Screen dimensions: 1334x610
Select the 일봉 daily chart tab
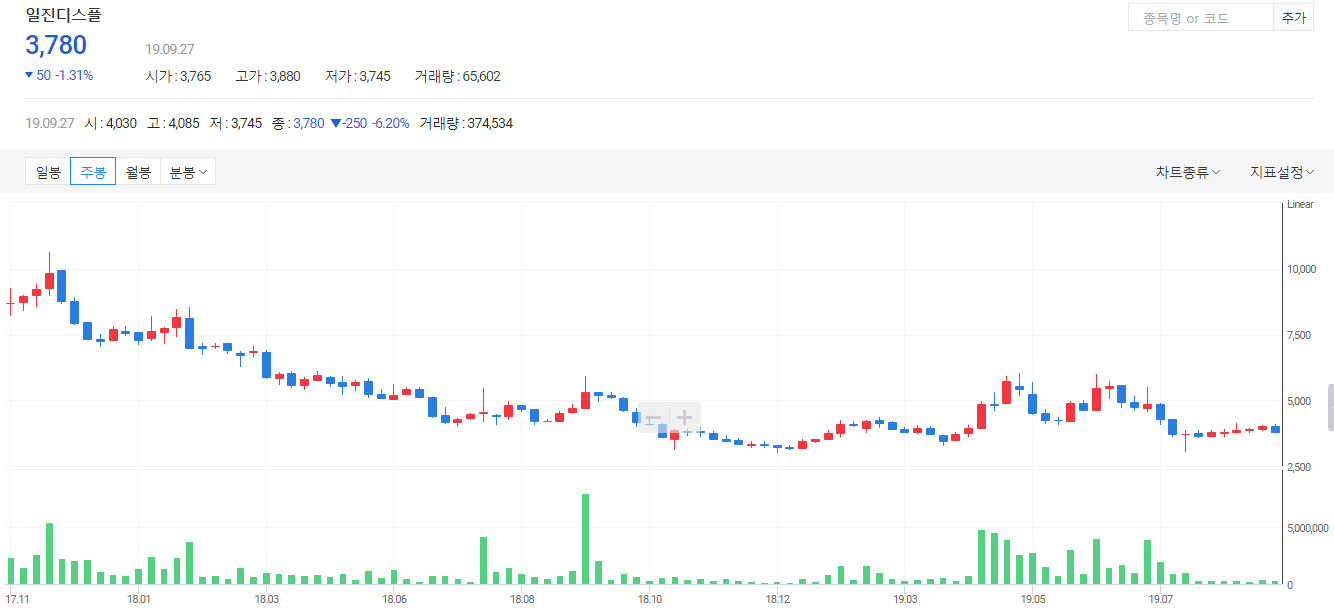pyautogui.click(x=48, y=172)
